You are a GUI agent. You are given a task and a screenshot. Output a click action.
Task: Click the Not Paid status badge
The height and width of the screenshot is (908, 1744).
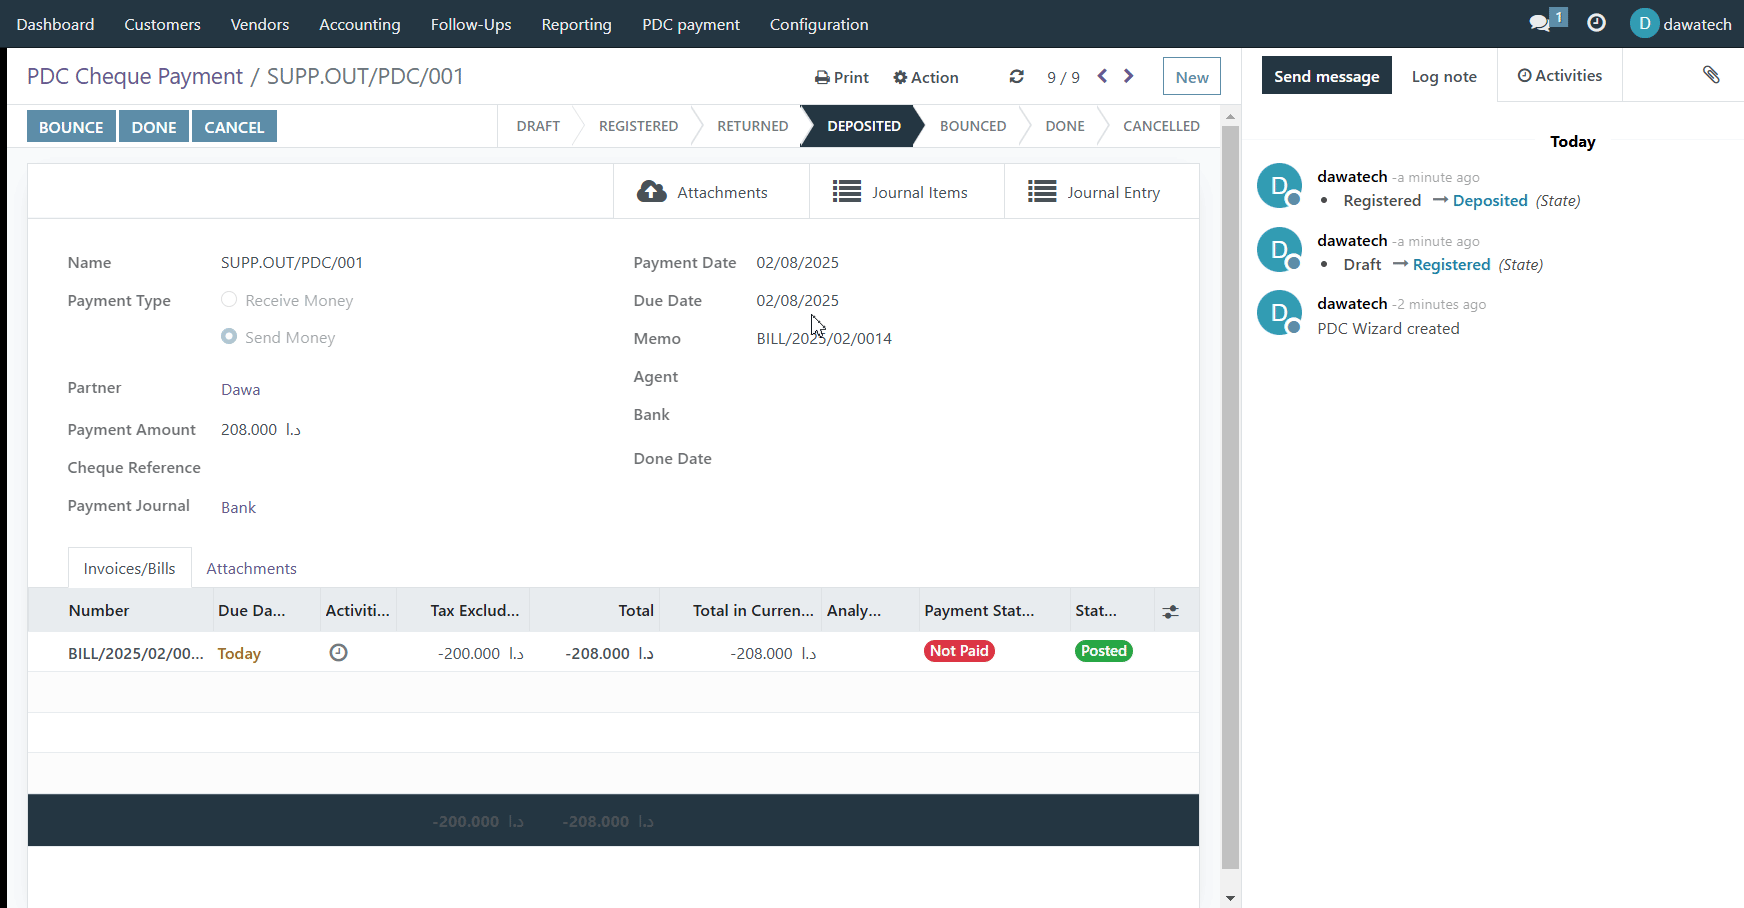[959, 651]
